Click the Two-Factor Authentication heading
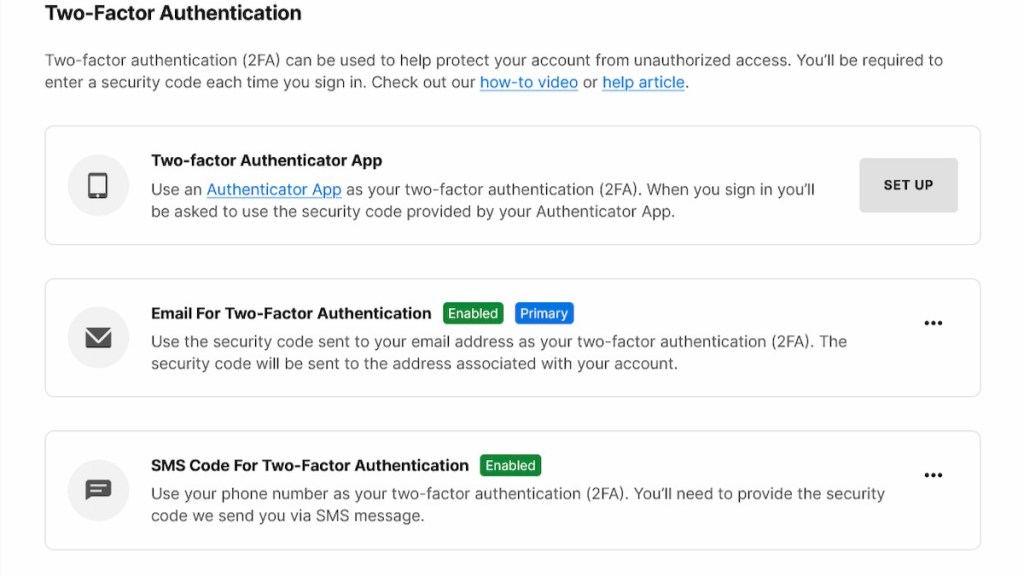This screenshot has width=1024, height=576. (172, 13)
